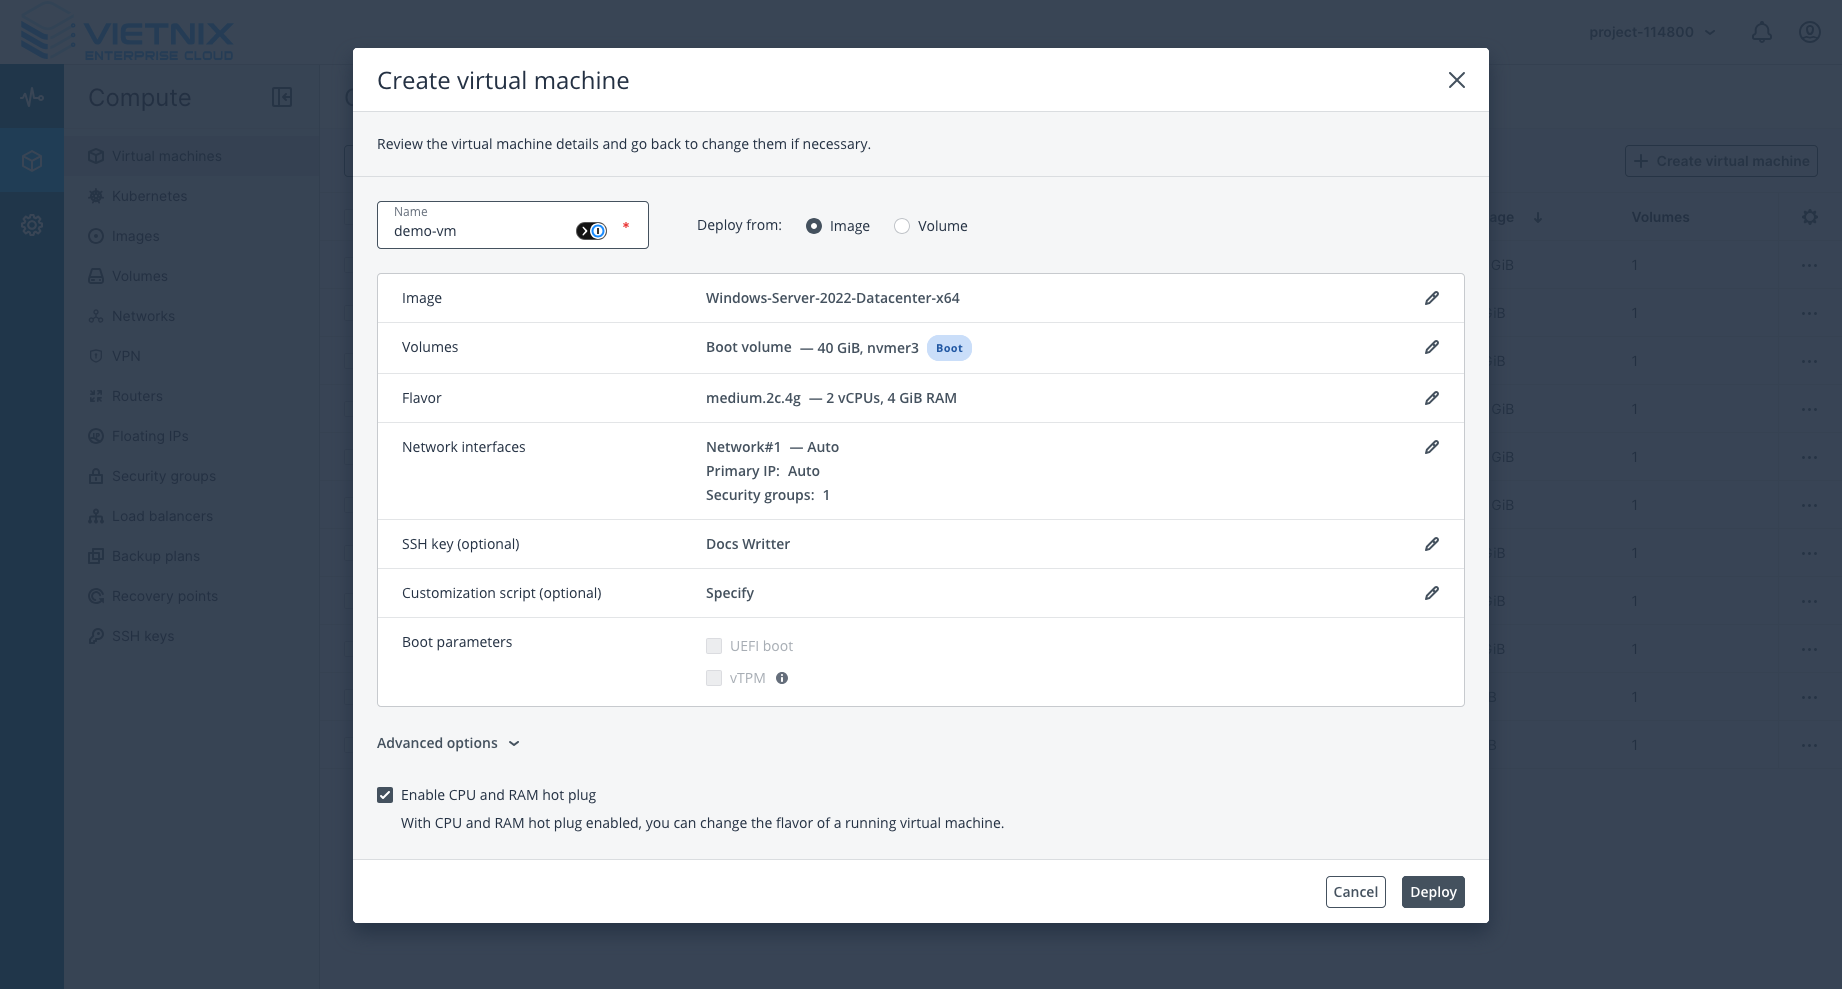The image size is (1842, 989).
Task: Edit the Flavor via its pencil icon
Action: (x=1432, y=398)
